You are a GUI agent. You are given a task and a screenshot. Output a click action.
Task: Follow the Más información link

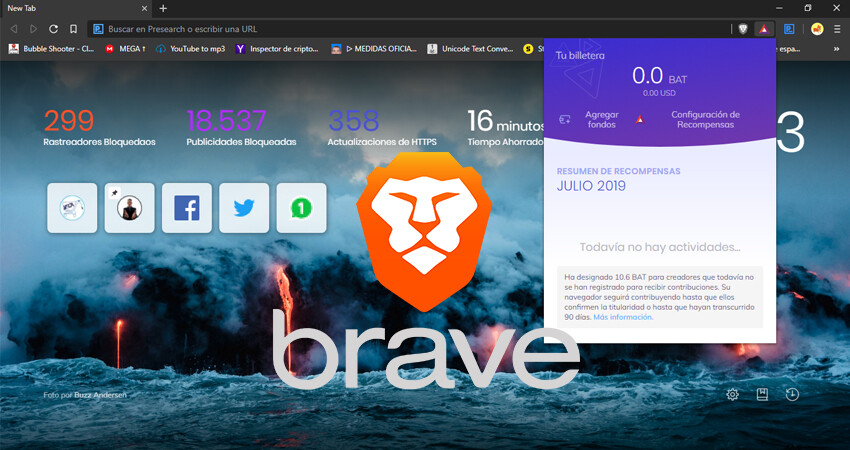[623, 317]
